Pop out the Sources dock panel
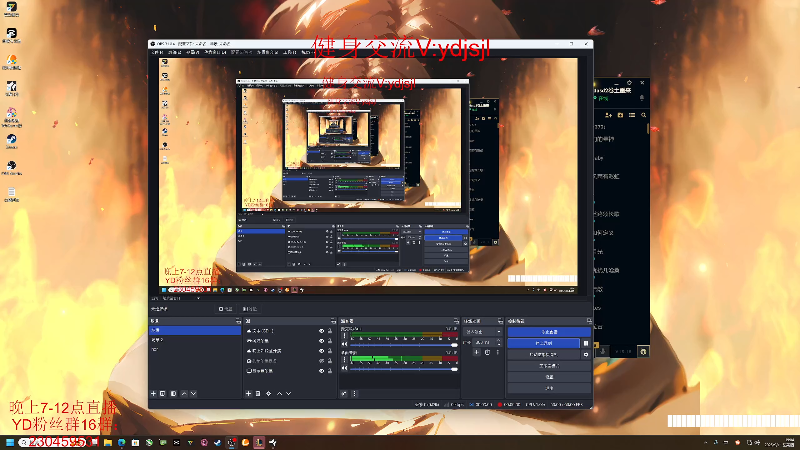This screenshot has width=800, height=450. click(333, 321)
